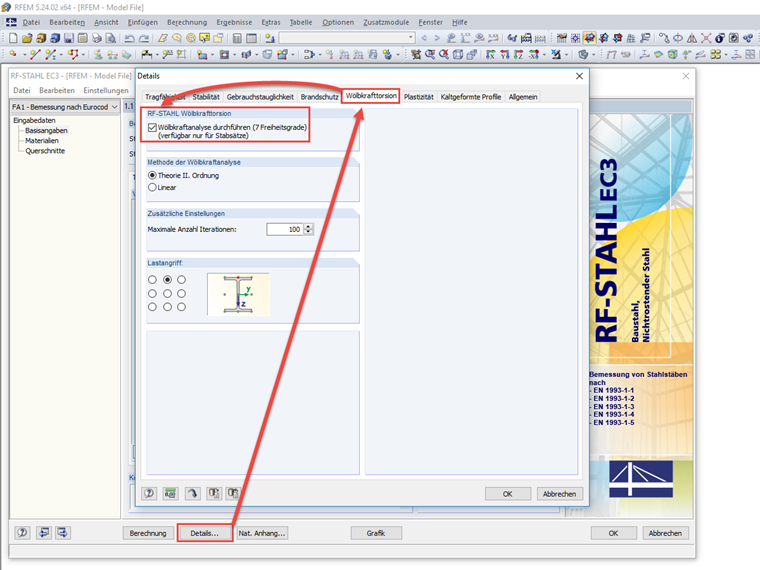Open the Ergebnisse menu
The height and width of the screenshot is (570, 760).
click(x=234, y=22)
